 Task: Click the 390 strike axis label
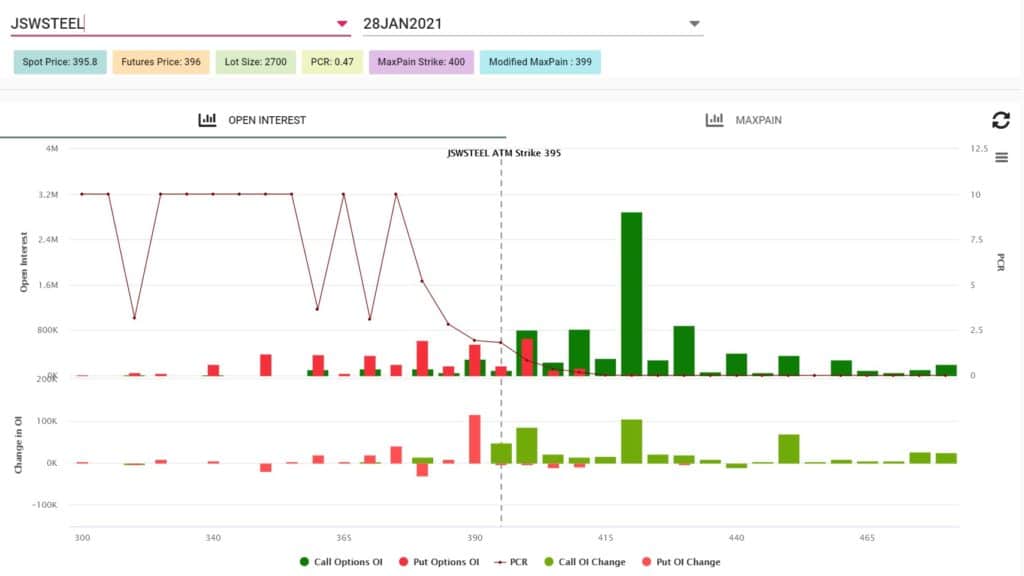(x=475, y=537)
